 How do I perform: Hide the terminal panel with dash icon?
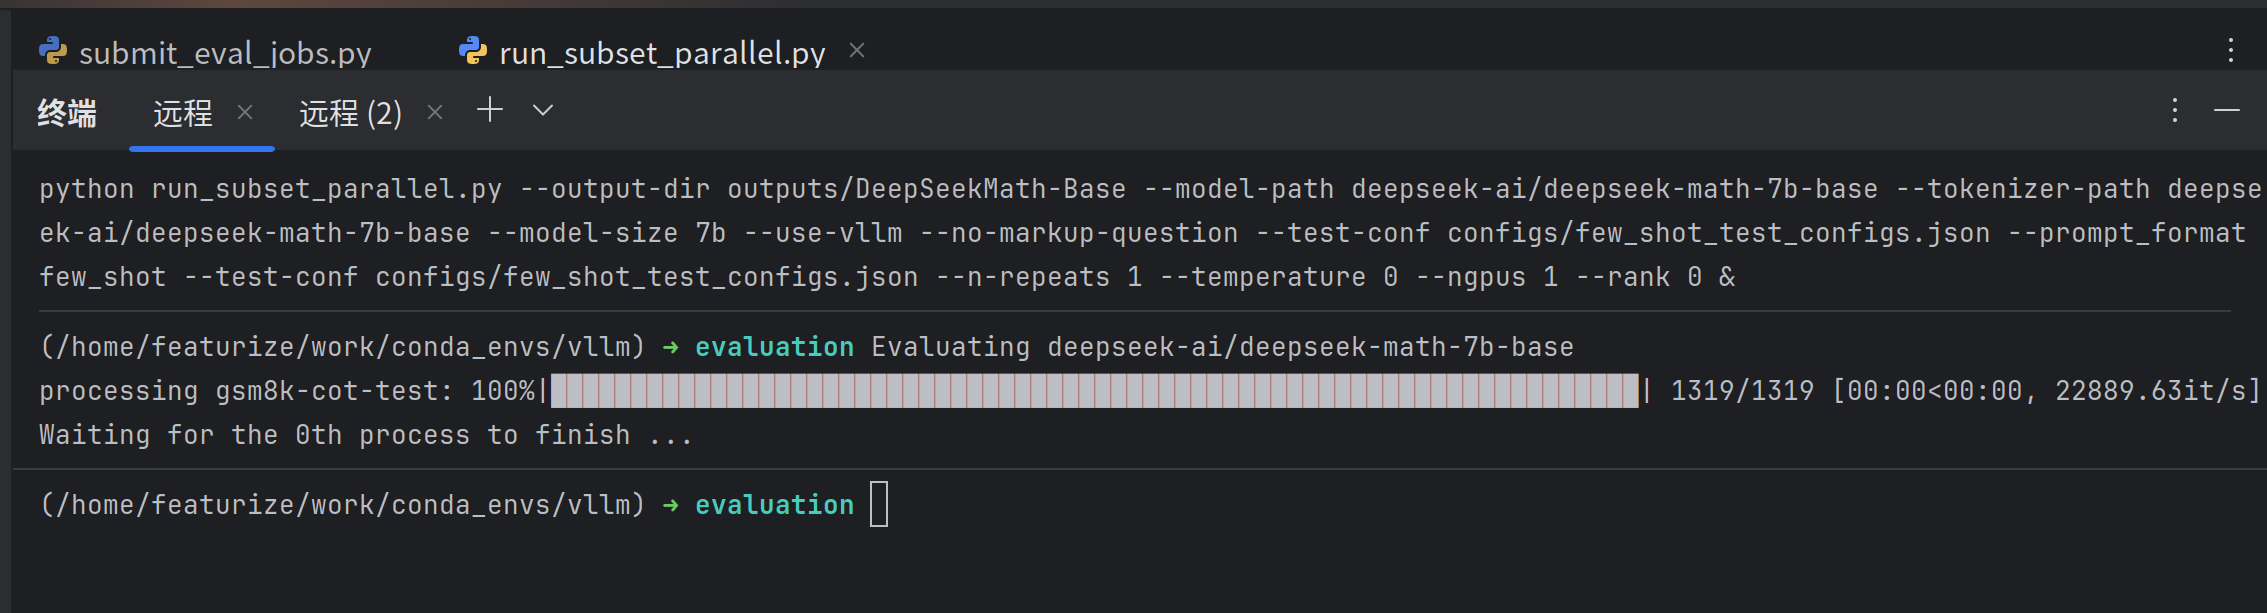[x=2227, y=110]
